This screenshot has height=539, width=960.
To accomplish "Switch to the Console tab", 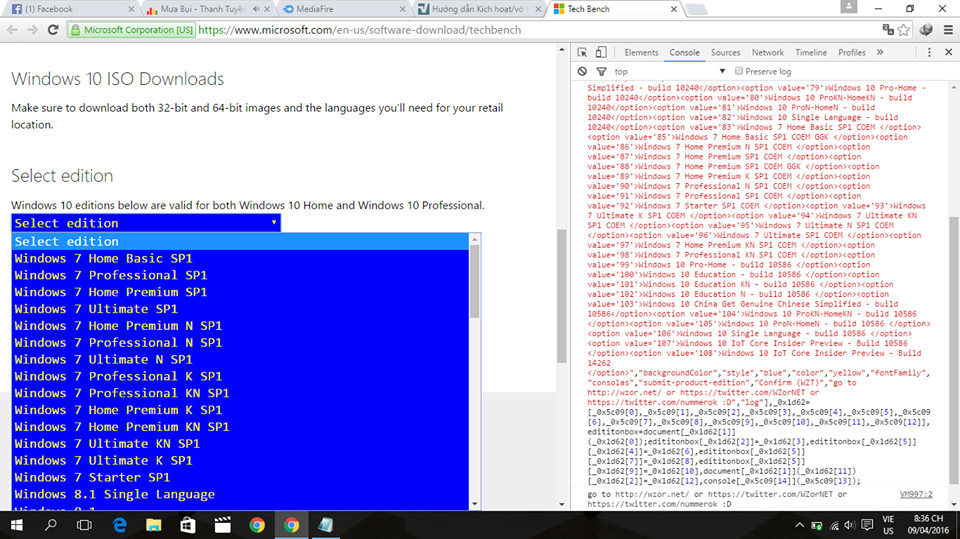I will pyautogui.click(x=684, y=53).
